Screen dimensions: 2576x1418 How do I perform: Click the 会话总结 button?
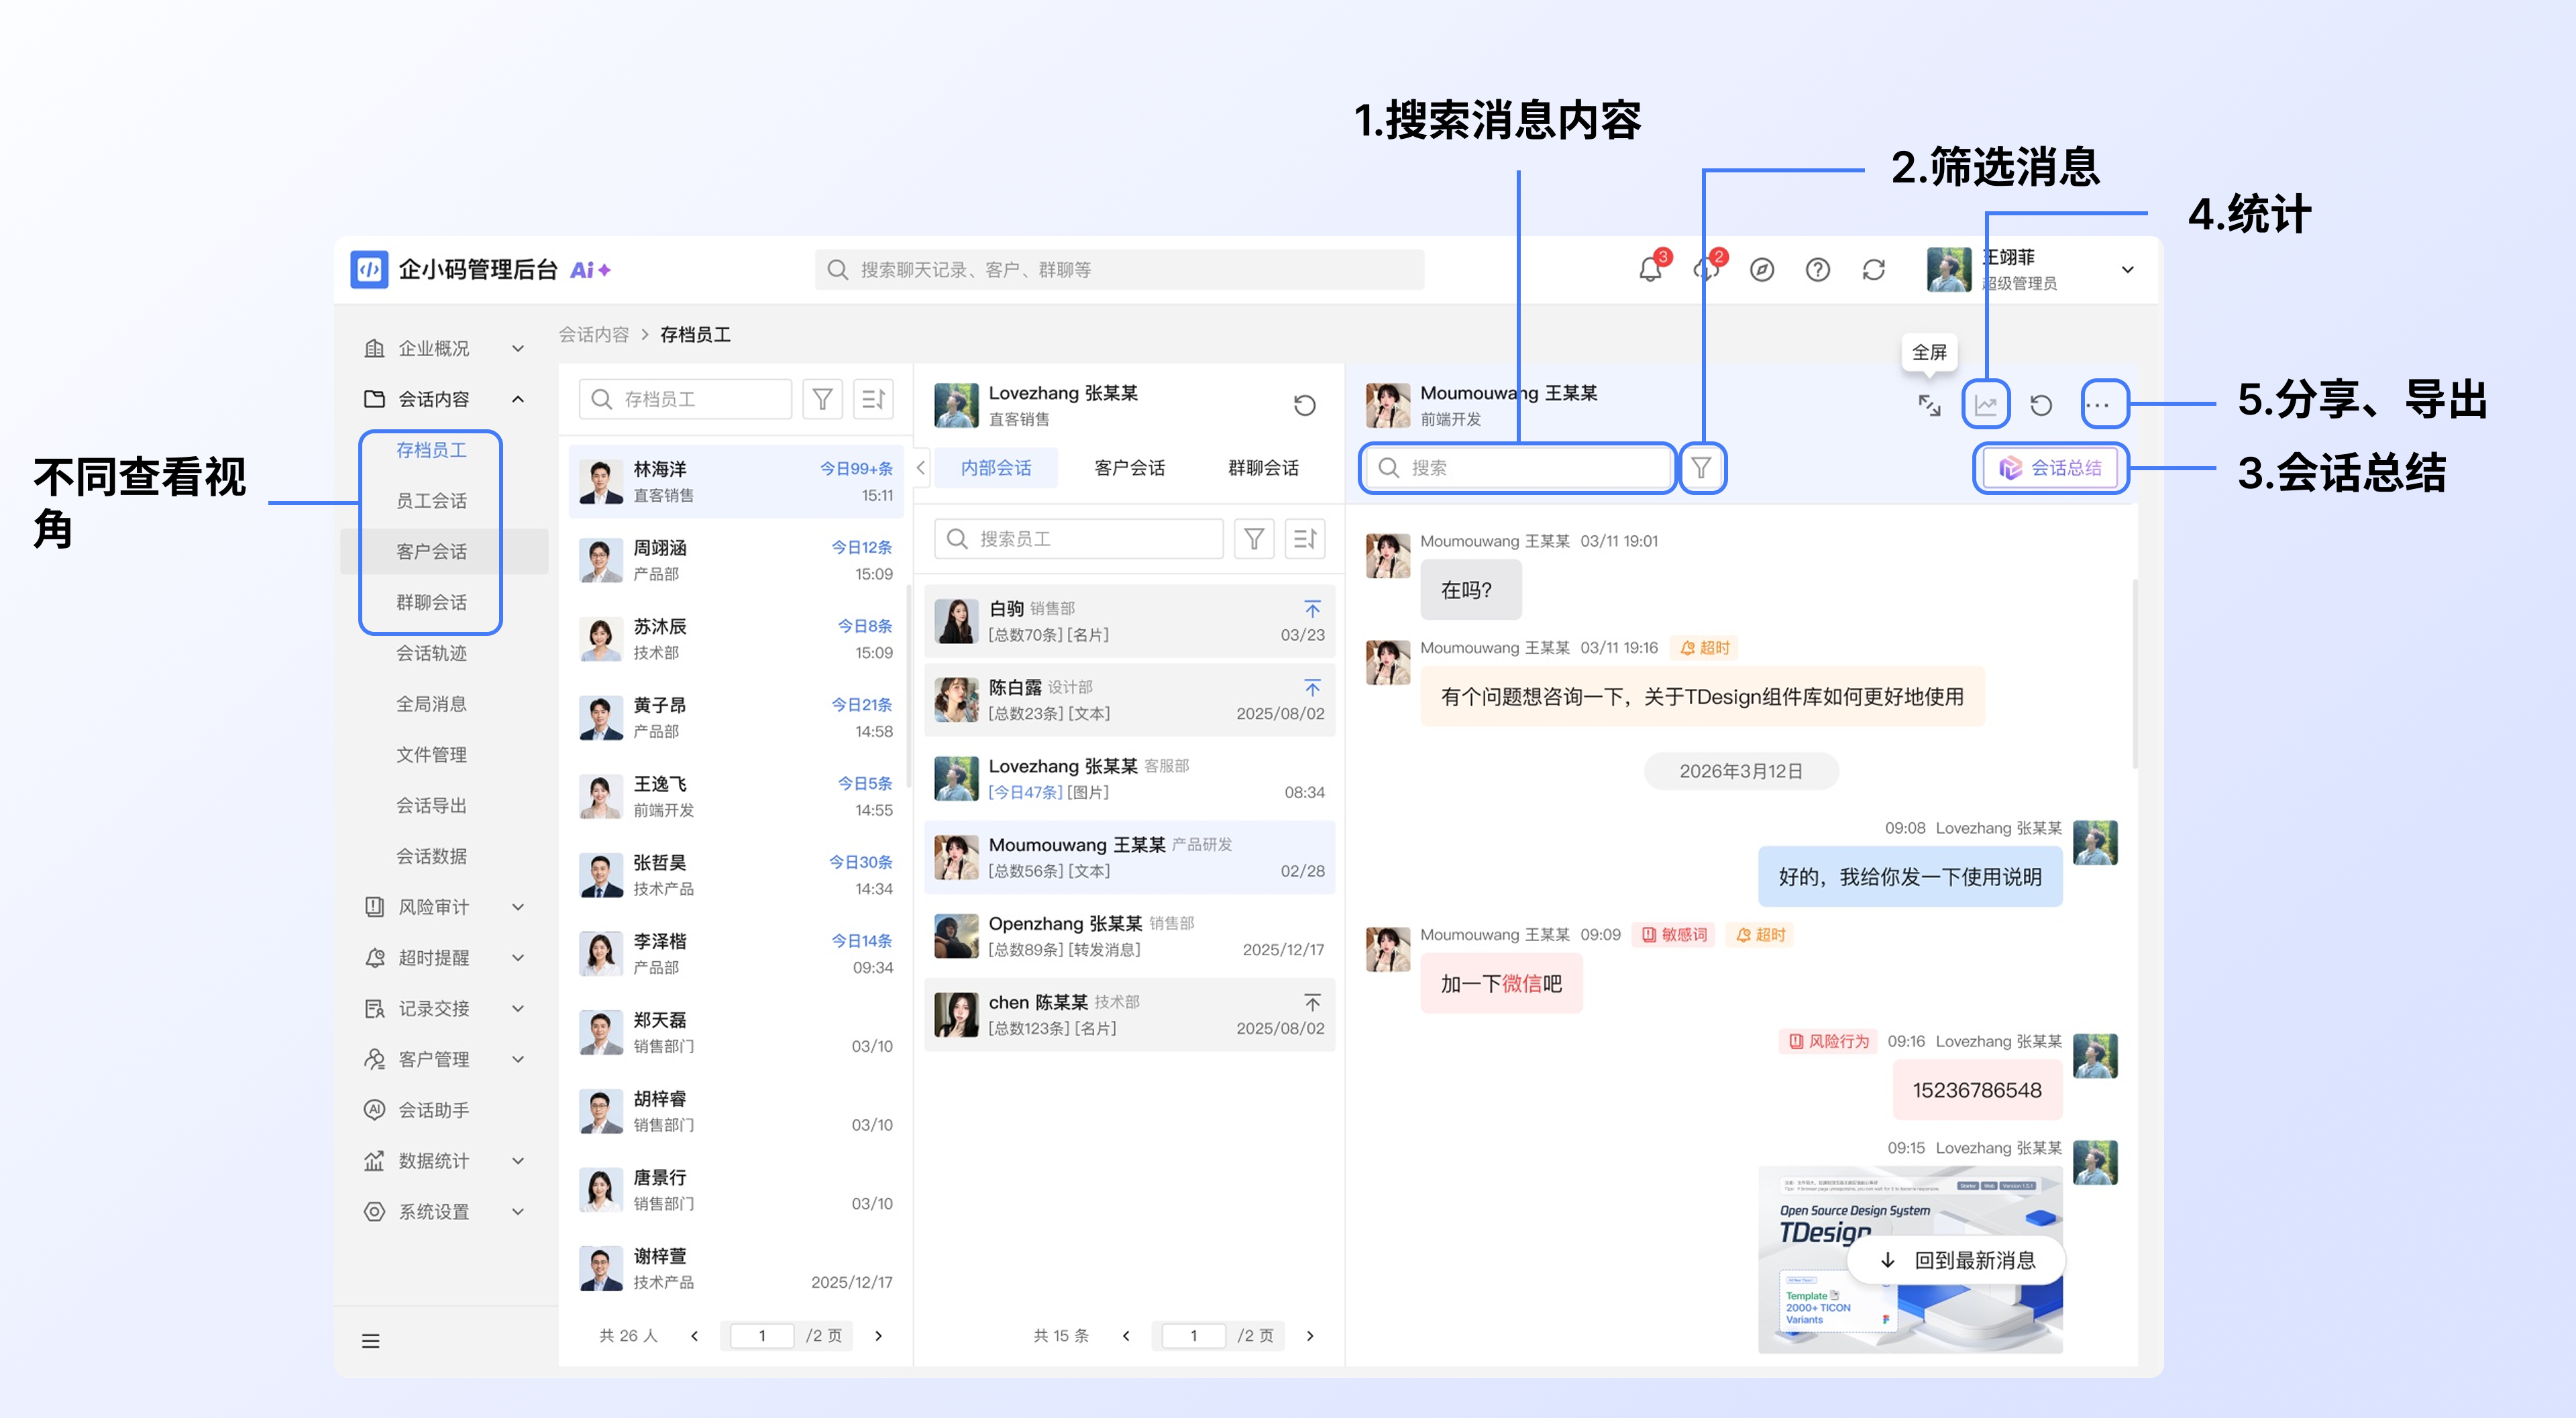tap(2051, 468)
